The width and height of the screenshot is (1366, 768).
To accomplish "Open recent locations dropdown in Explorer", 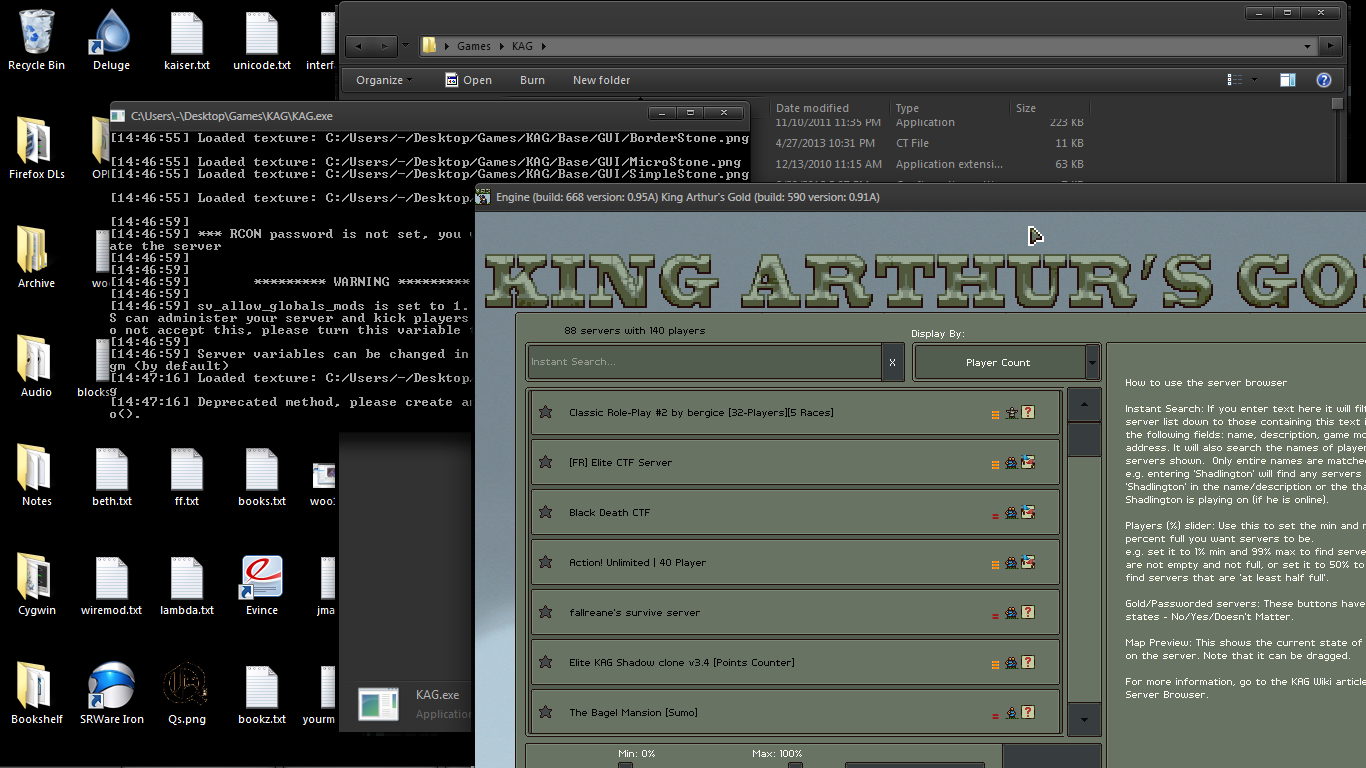I will click(405, 46).
